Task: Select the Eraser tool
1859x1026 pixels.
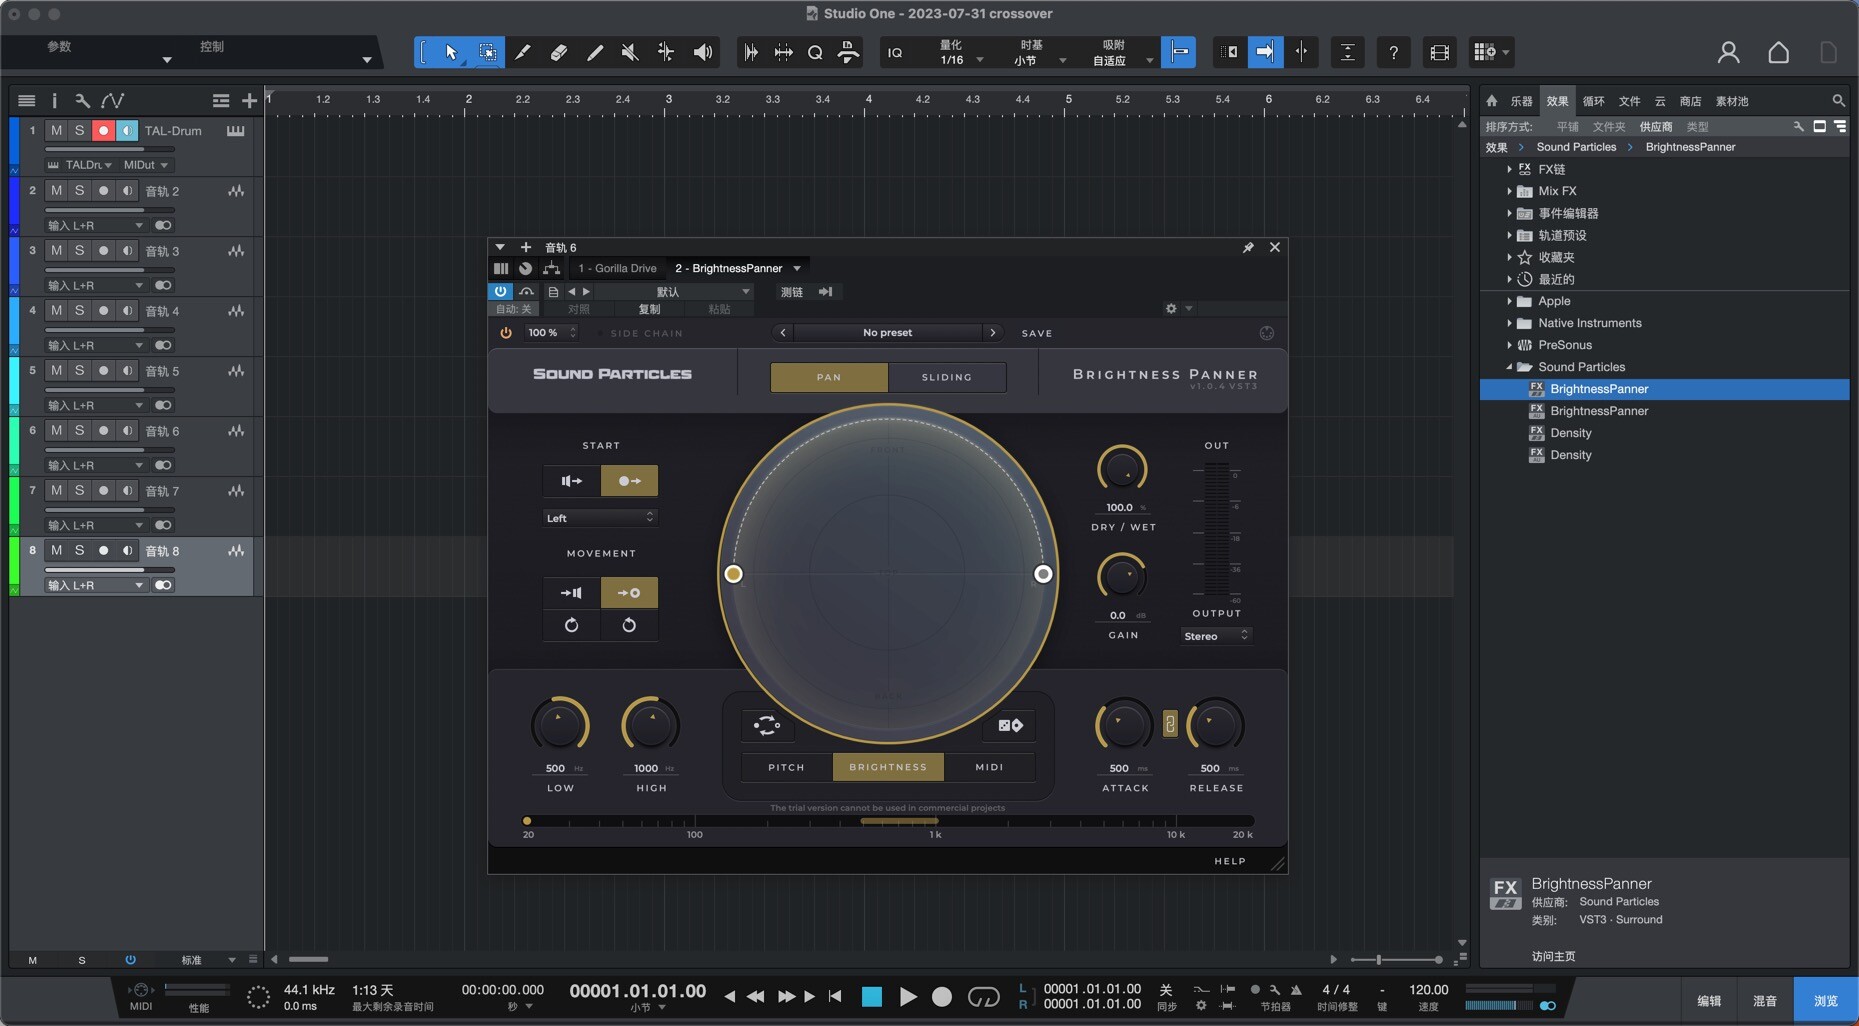Action: 559,52
